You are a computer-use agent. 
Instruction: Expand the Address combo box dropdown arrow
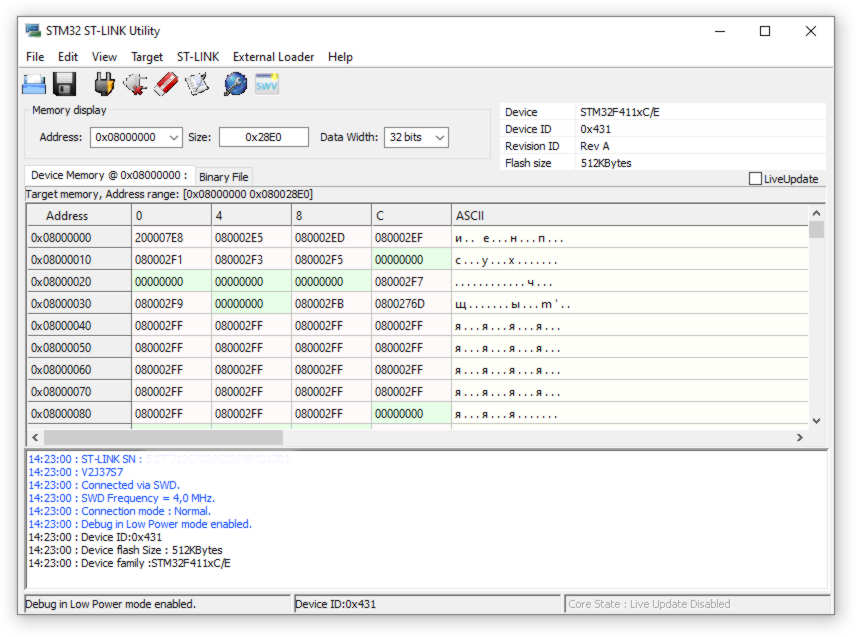tap(174, 138)
